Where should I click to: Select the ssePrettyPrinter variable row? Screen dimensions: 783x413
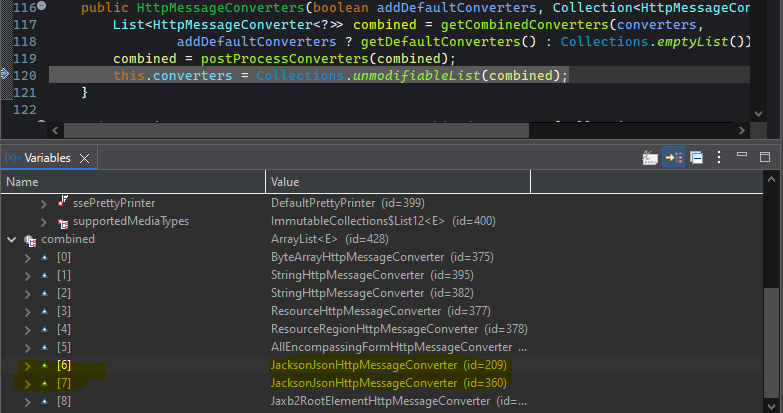coord(382,203)
